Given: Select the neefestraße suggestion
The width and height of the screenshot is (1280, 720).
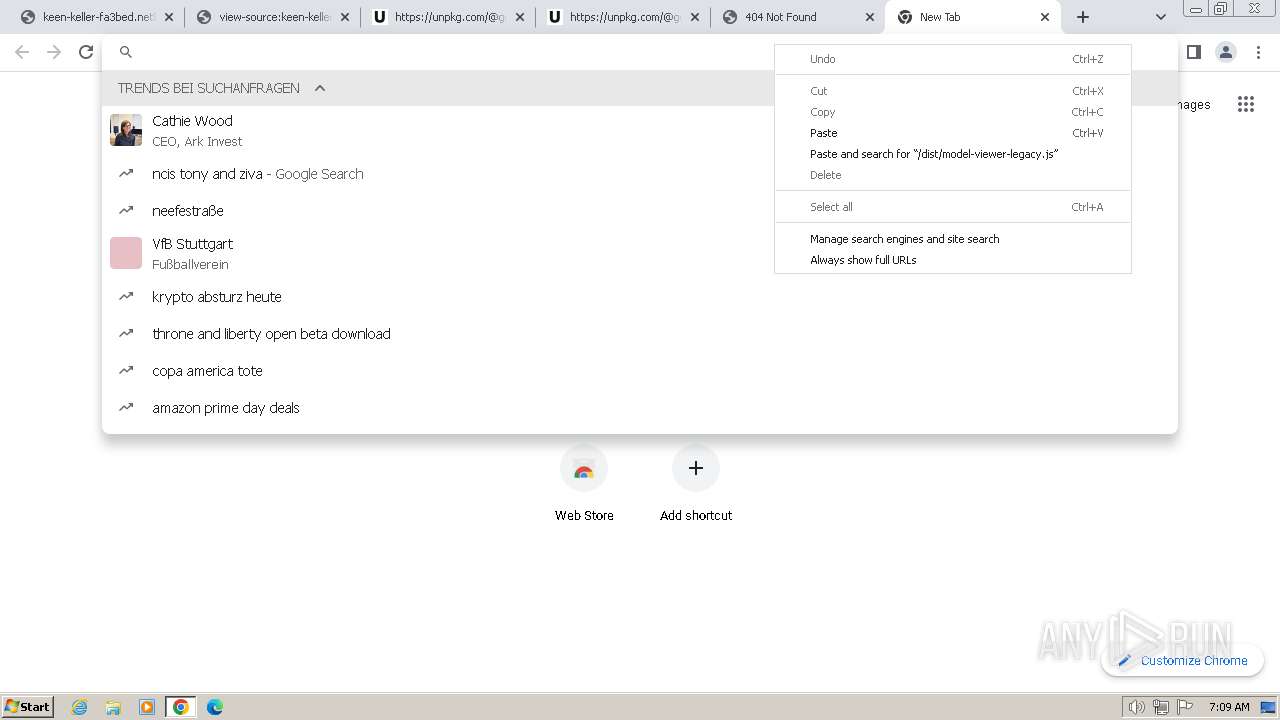Looking at the screenshot, I should pyautogui.click(x=640, y=211).
